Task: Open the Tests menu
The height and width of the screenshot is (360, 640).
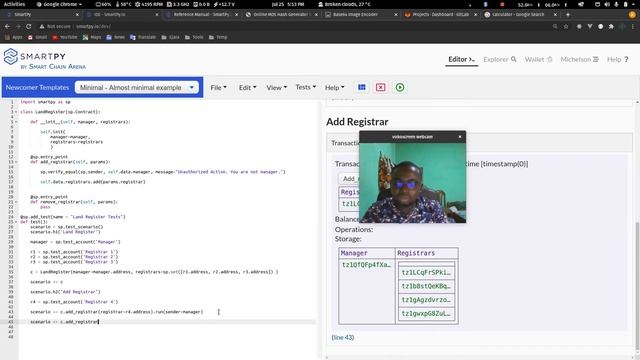Action: pos(306,87)
